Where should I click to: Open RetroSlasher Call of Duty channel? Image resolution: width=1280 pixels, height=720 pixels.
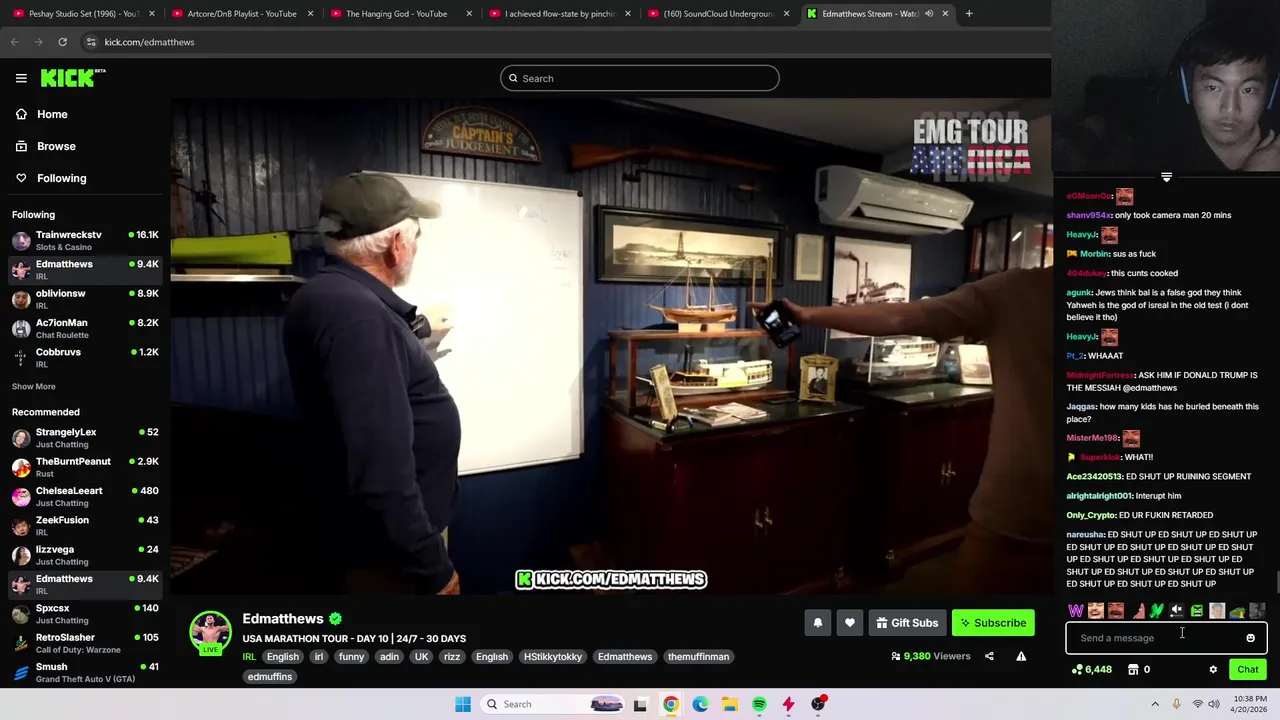coord(85,643)
